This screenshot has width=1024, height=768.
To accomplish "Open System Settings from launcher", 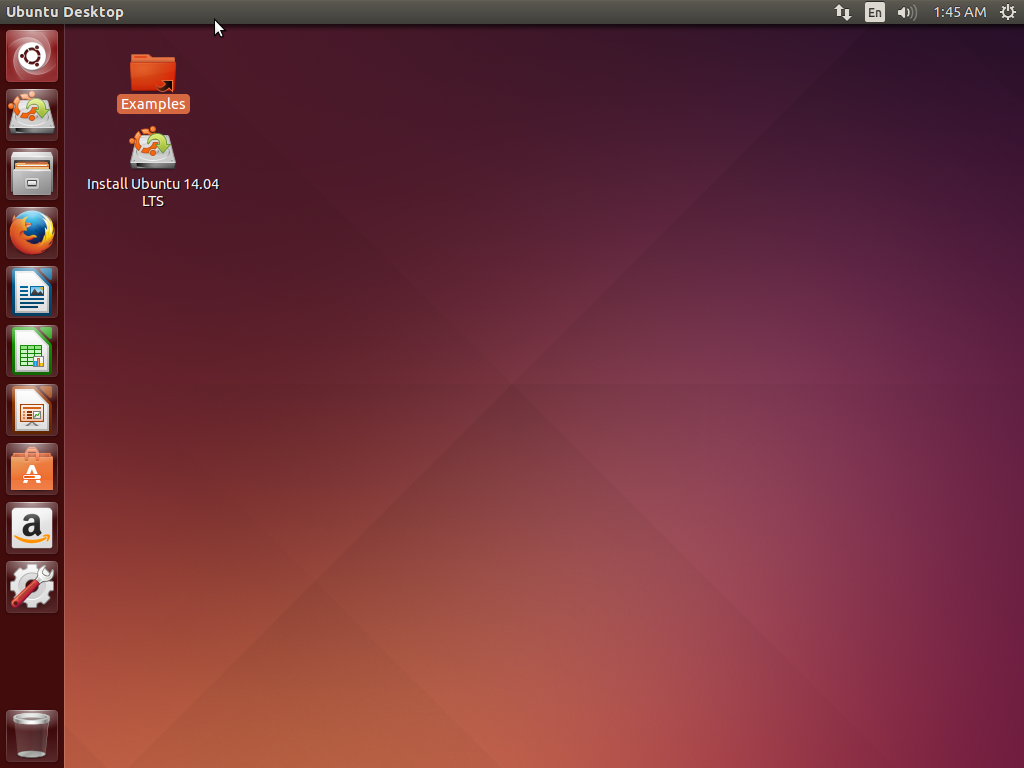I will [x=32, y=587].
